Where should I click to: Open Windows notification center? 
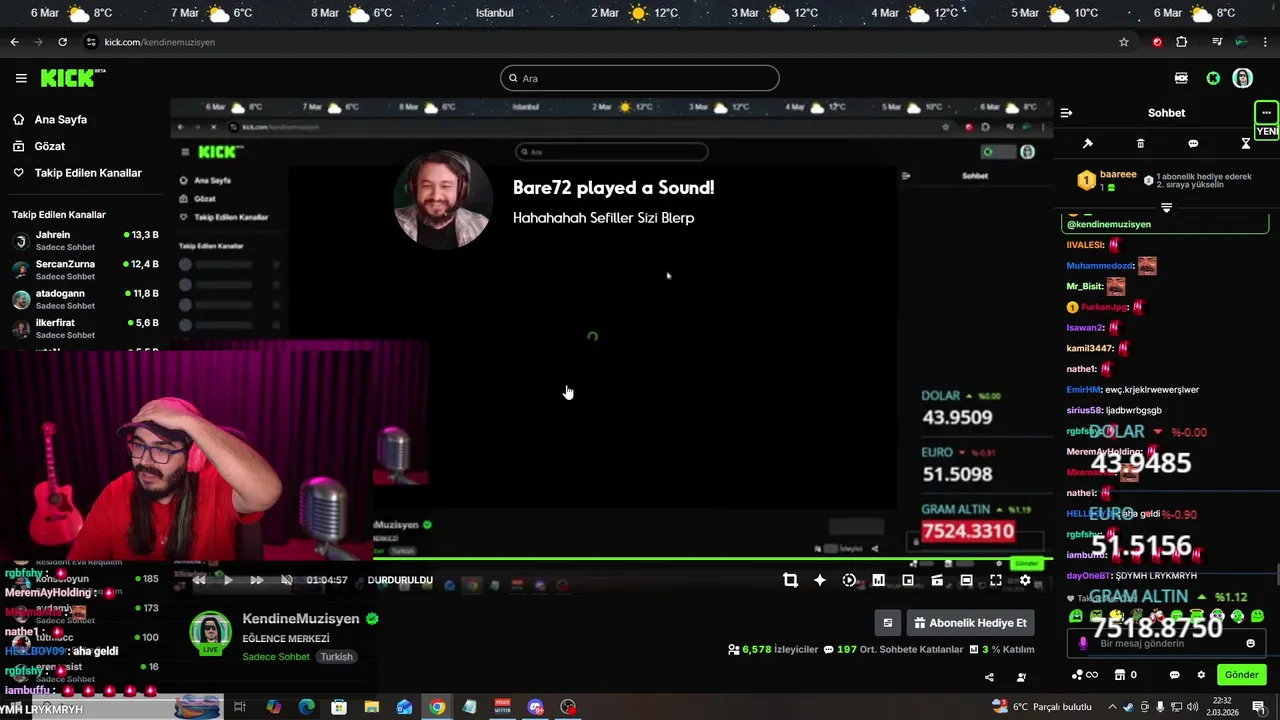[x=1258, y=707]
